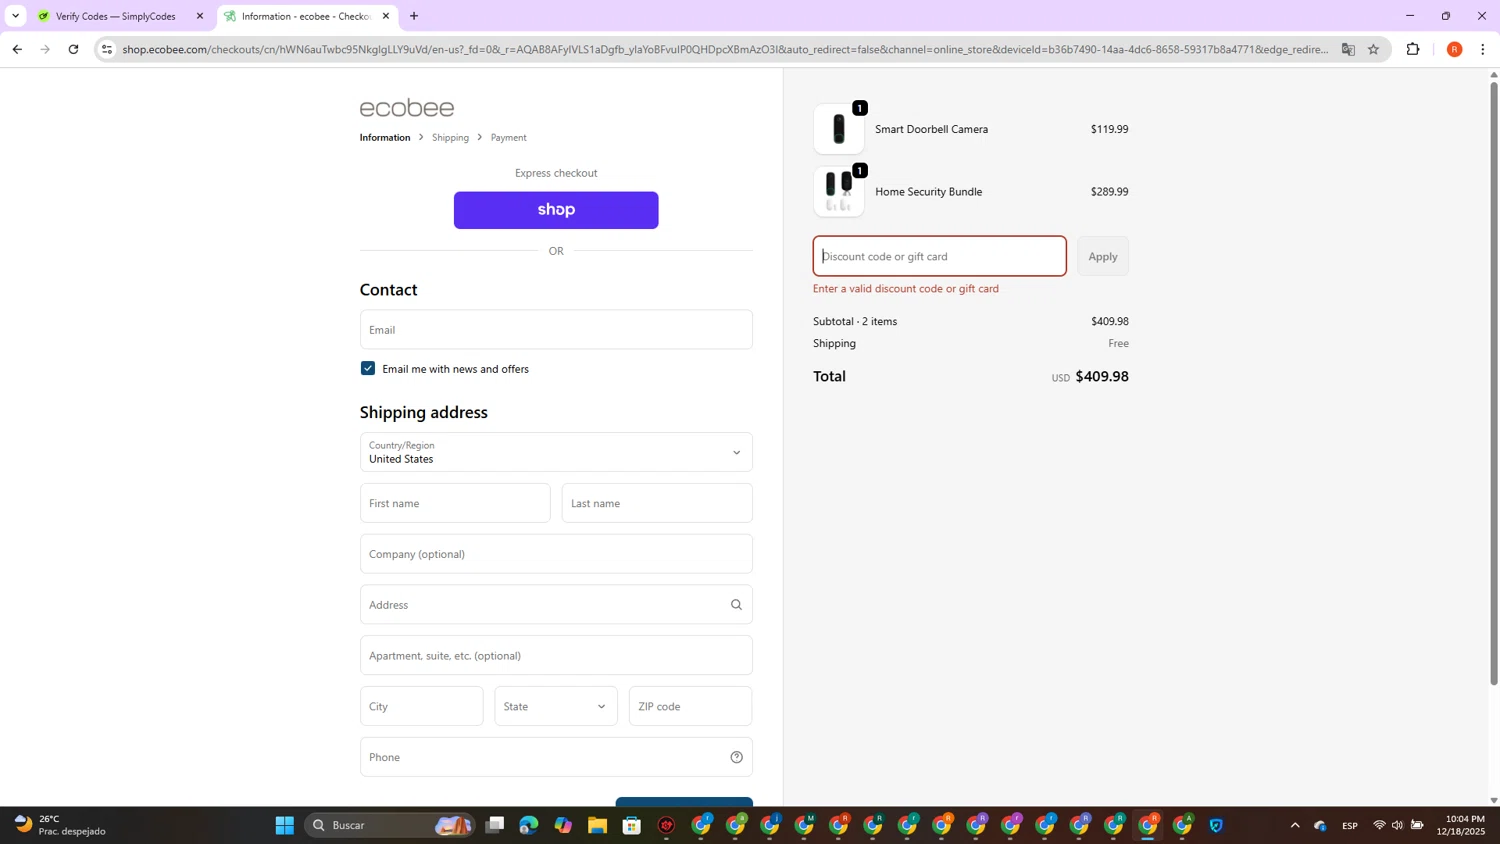Open the State dropdown
Screen dimensions: 1500x844
click(x=556, y=706)
